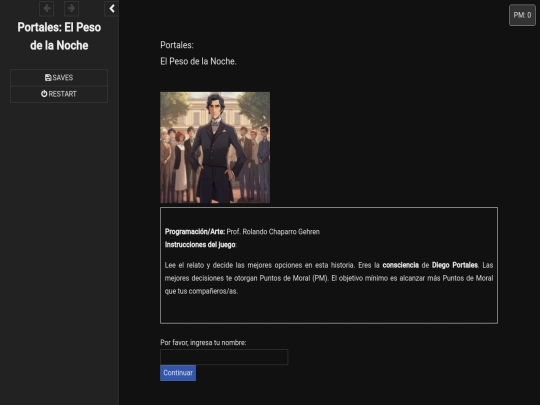Image resolution: width=540 pixels, height=405 pixels.
Task: Click the 'El Peso de la Noche.' subtitle
Action: click(198, 61)
